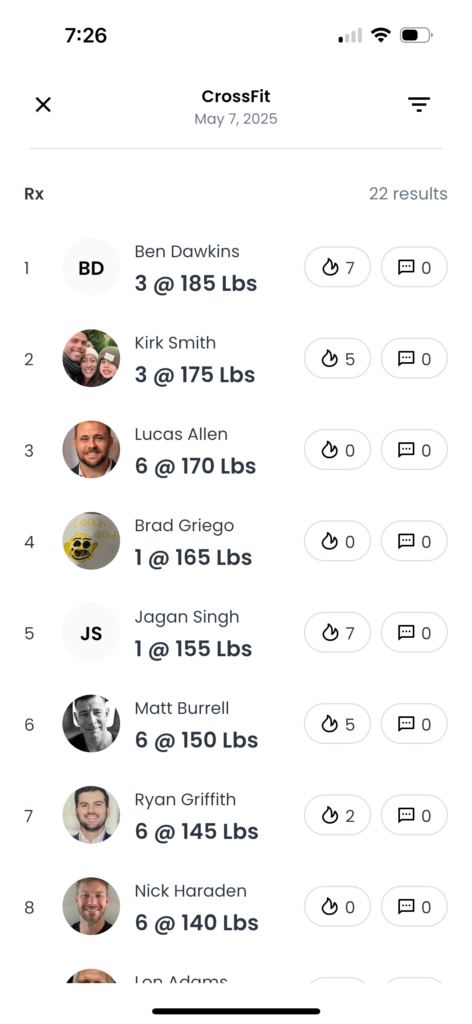Tap the Rx division label
Image resolution: width=472 pixels, height=1024 pixels.
(34, 194)
